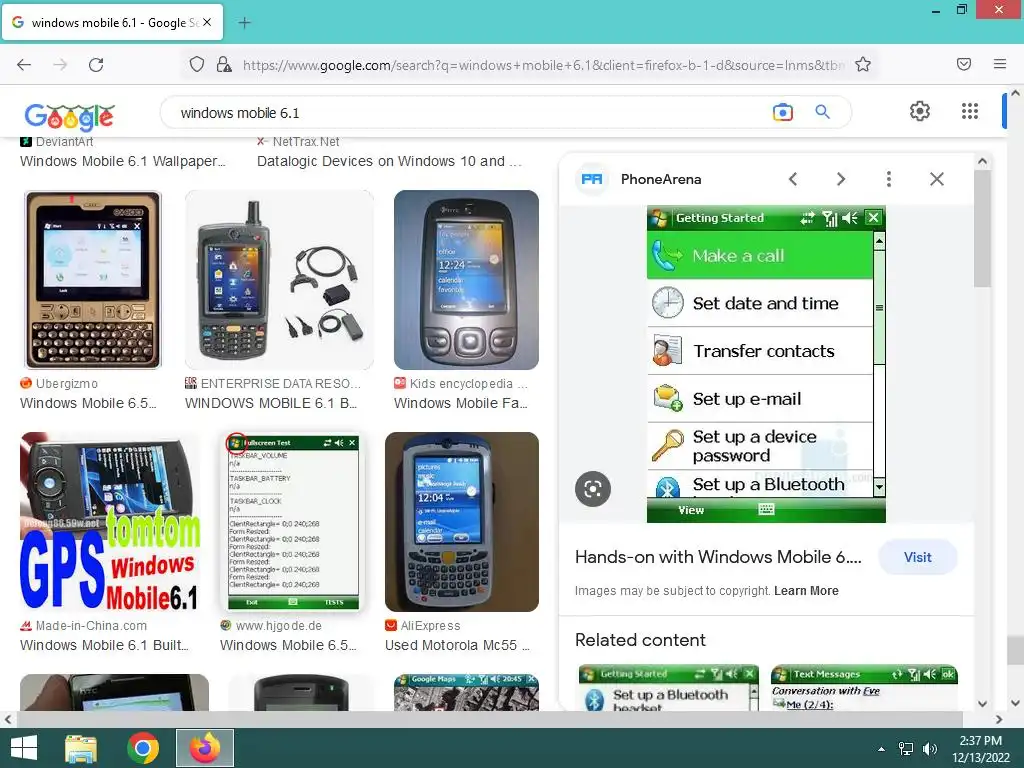Click the preview panel vertical scrollbar

pyautogui.click(x=982, y=229)
